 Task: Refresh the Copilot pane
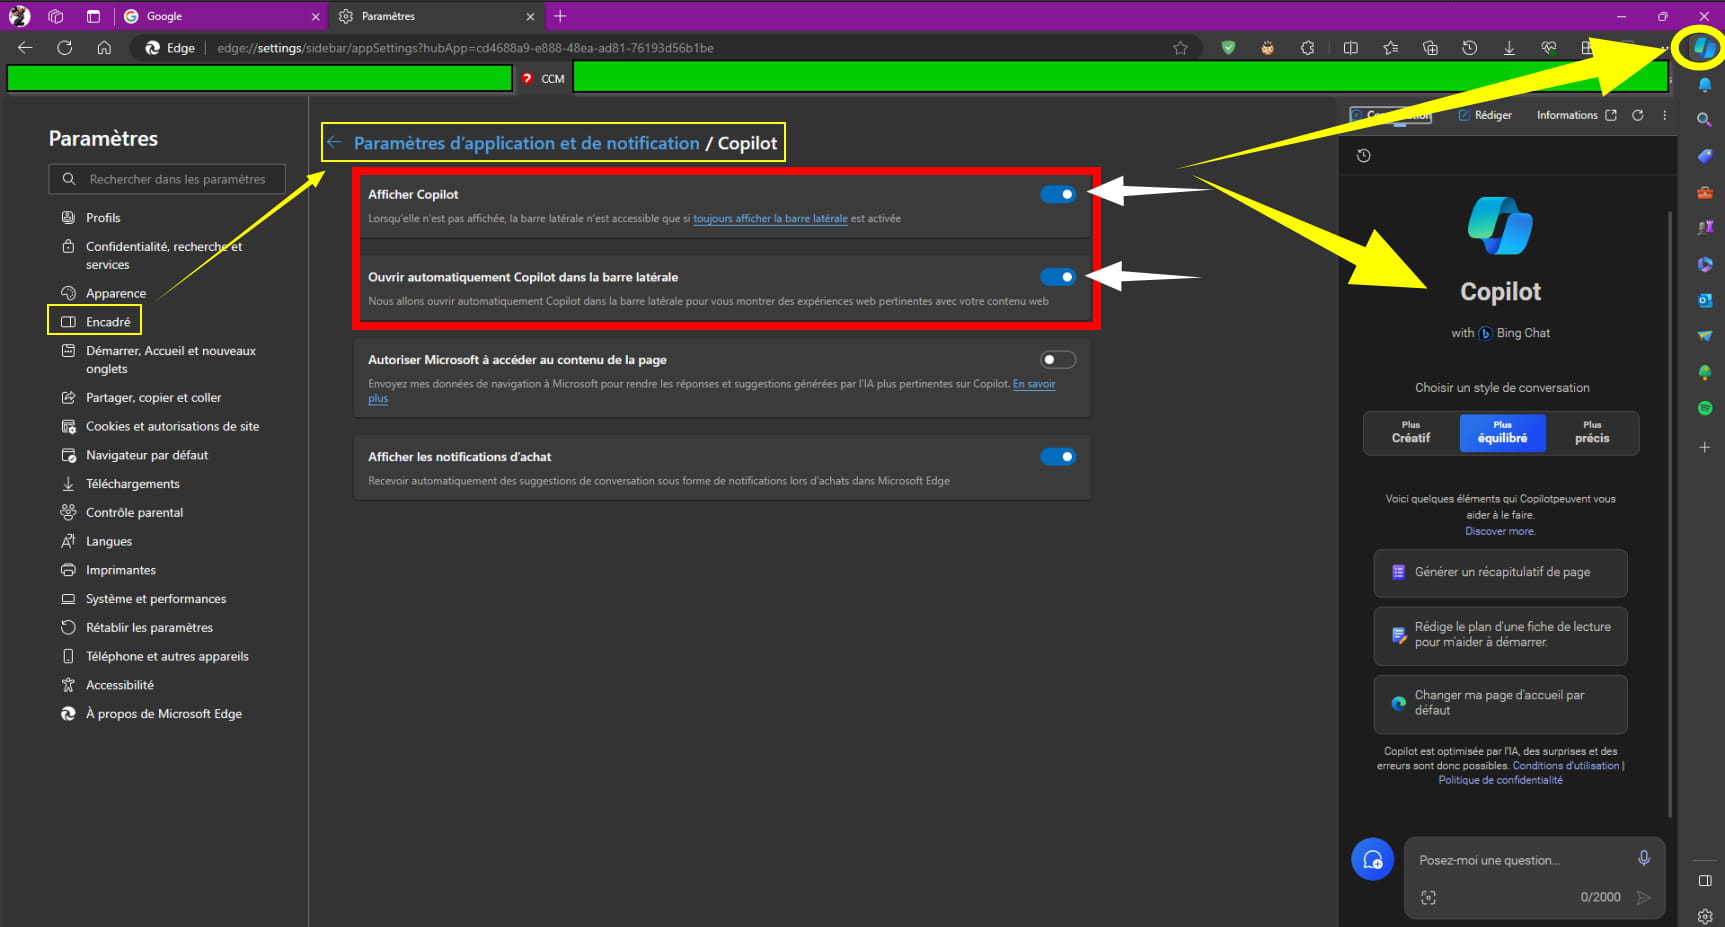coord(1638,115)
